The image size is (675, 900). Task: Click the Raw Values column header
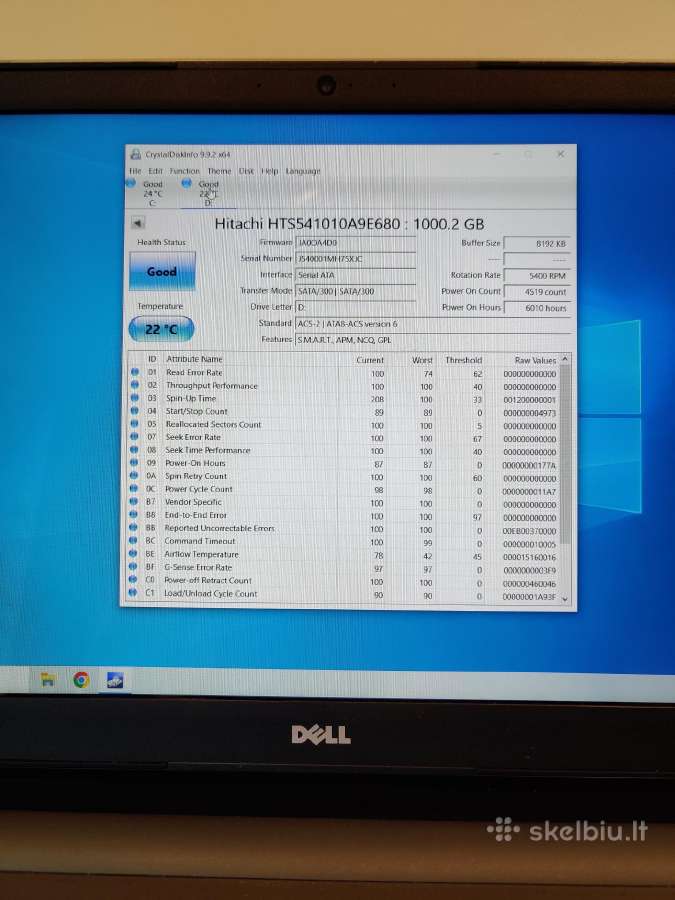click(534, 360)
